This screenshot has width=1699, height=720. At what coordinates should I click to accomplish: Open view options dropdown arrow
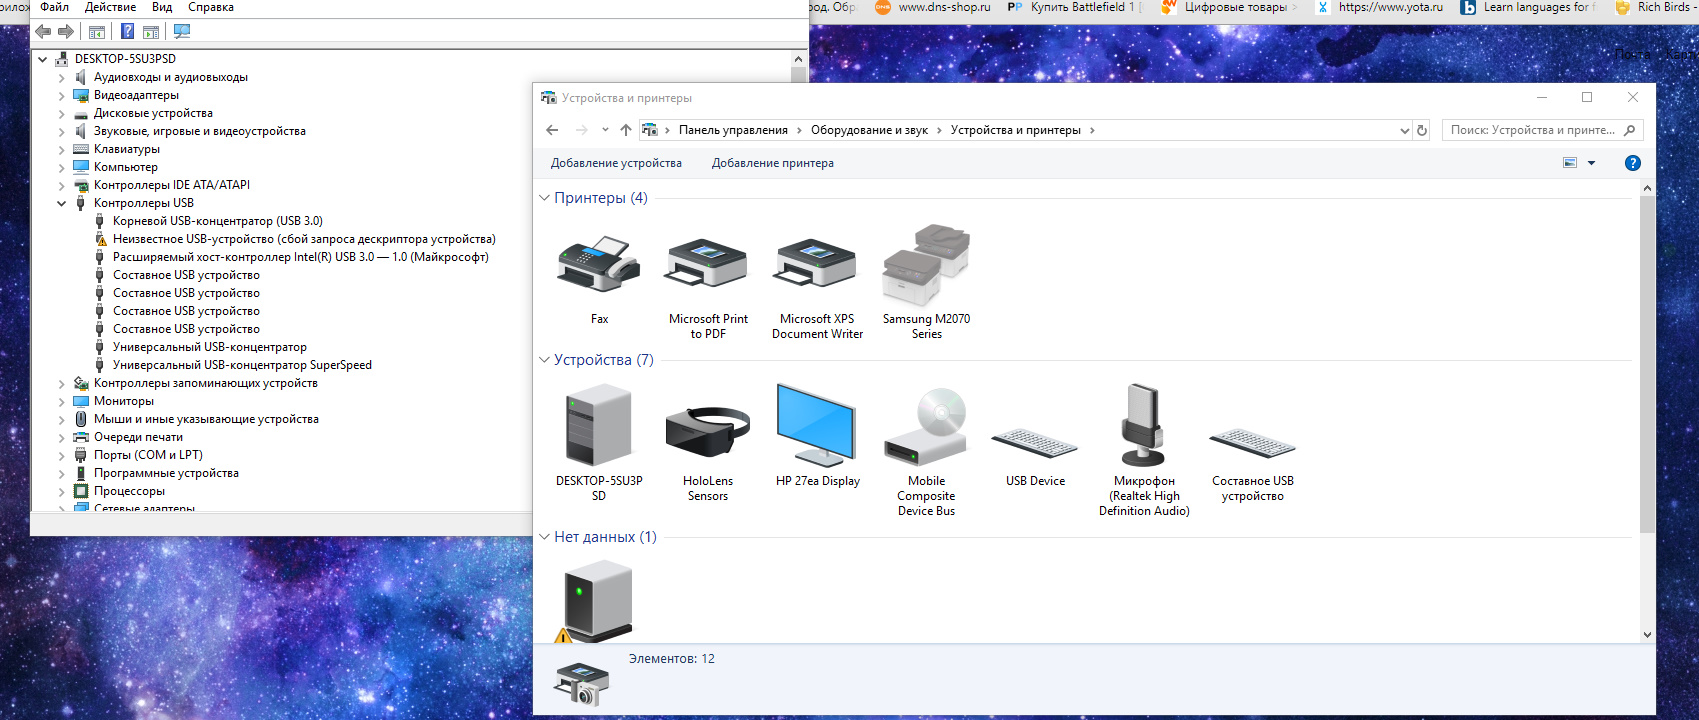(1591, 163)
